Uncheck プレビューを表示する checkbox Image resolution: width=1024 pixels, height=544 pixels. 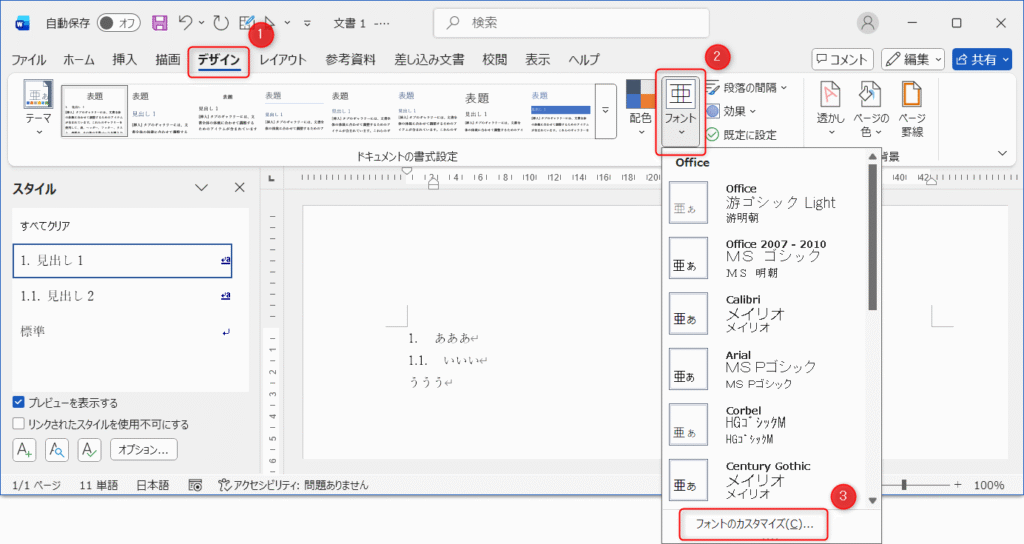tap(19, 402)
